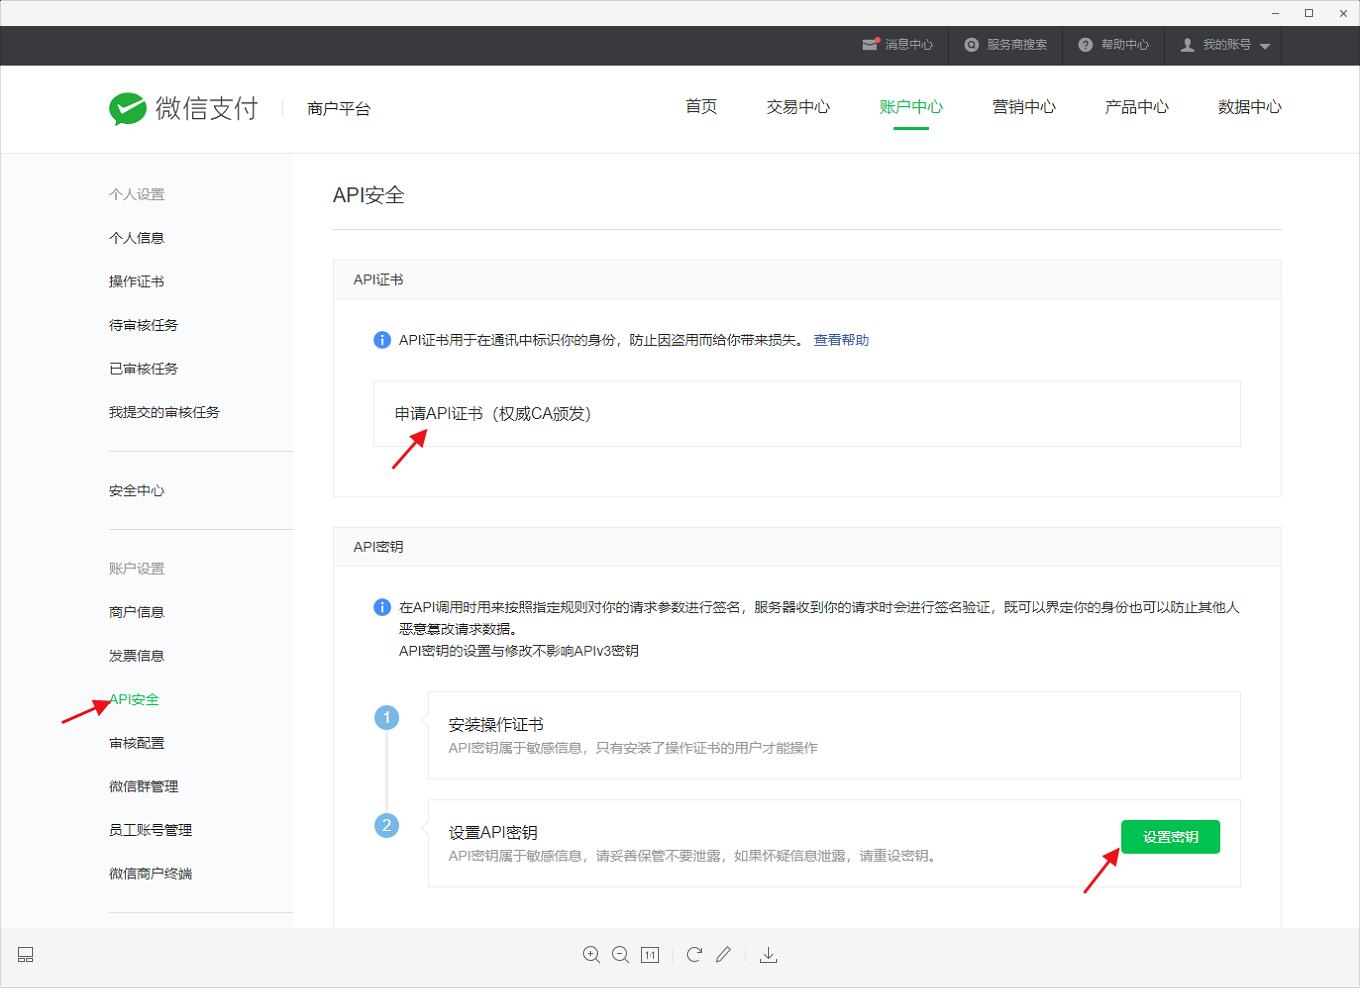Click text 'API密钥的设置与修改不影响APIv3密钥'
Viewport: 1360px width, 988px height.
point(519,651)
